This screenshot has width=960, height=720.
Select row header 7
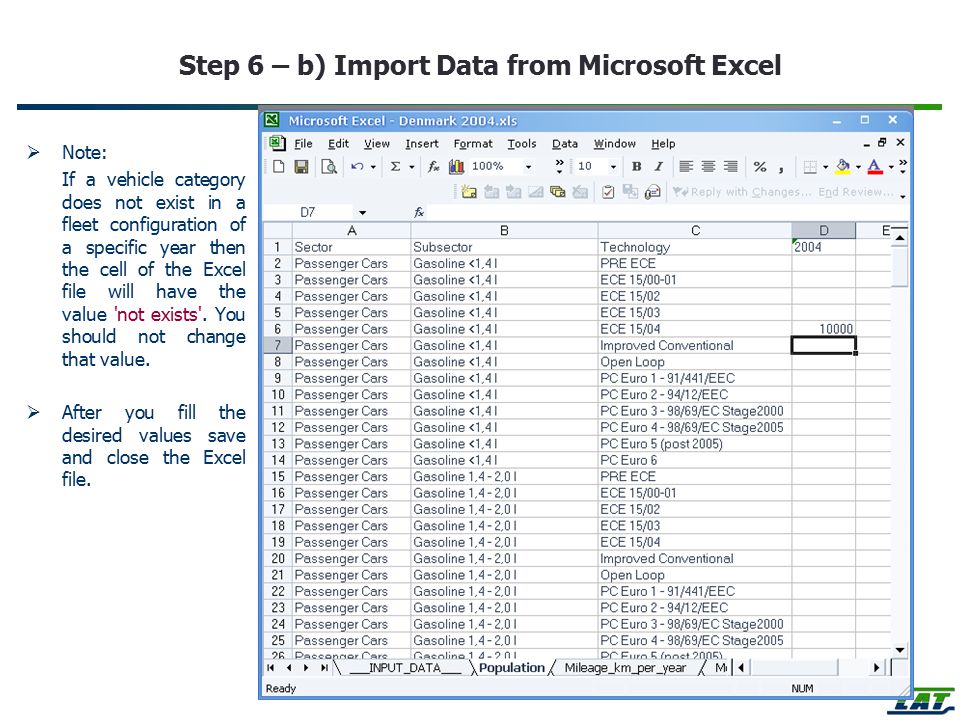[x=278, y=345]
